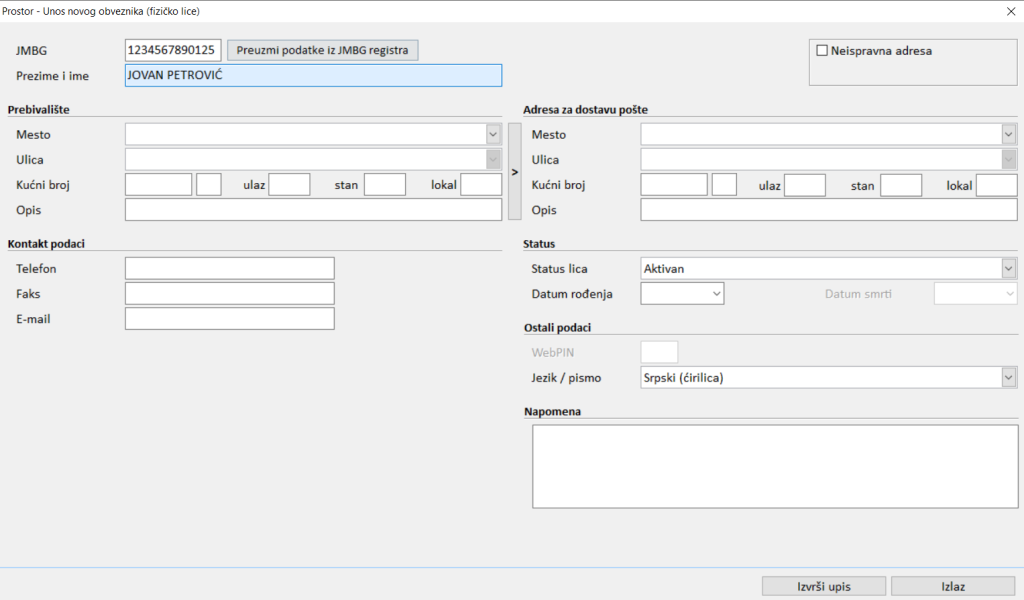
Task: Focus the JMBG number field
Action: [172, 50]
